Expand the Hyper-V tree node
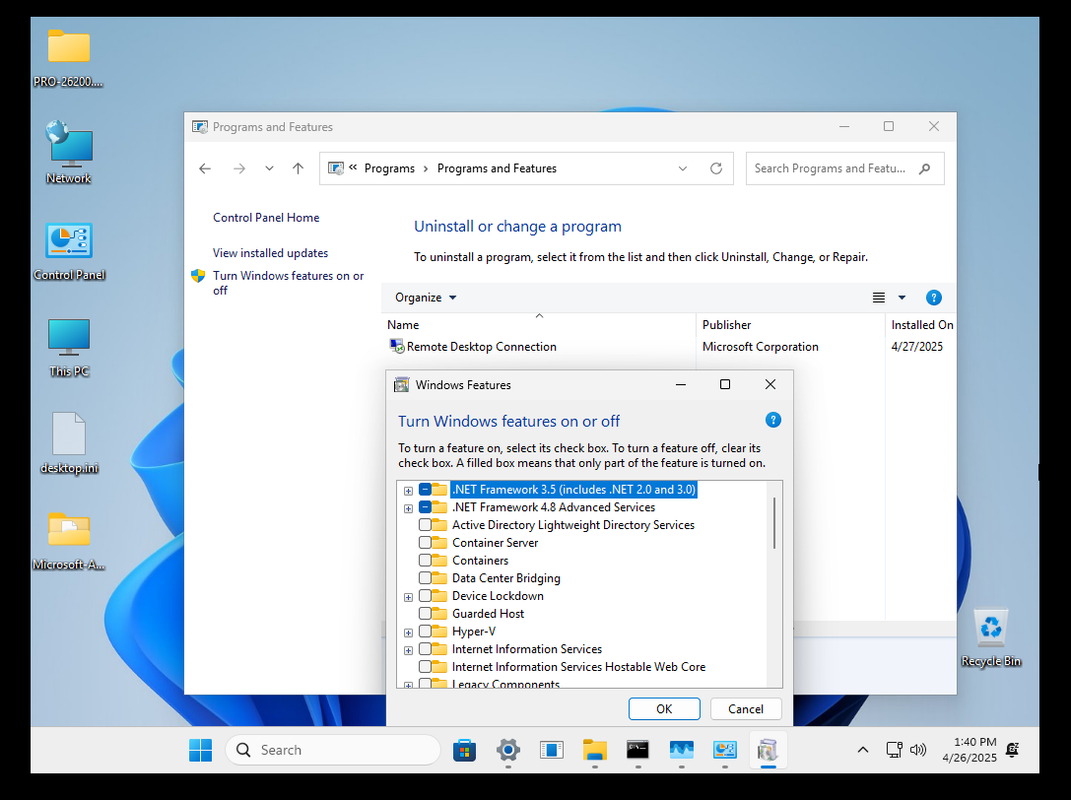1071x800 pixels. click(x=408, y=633)
